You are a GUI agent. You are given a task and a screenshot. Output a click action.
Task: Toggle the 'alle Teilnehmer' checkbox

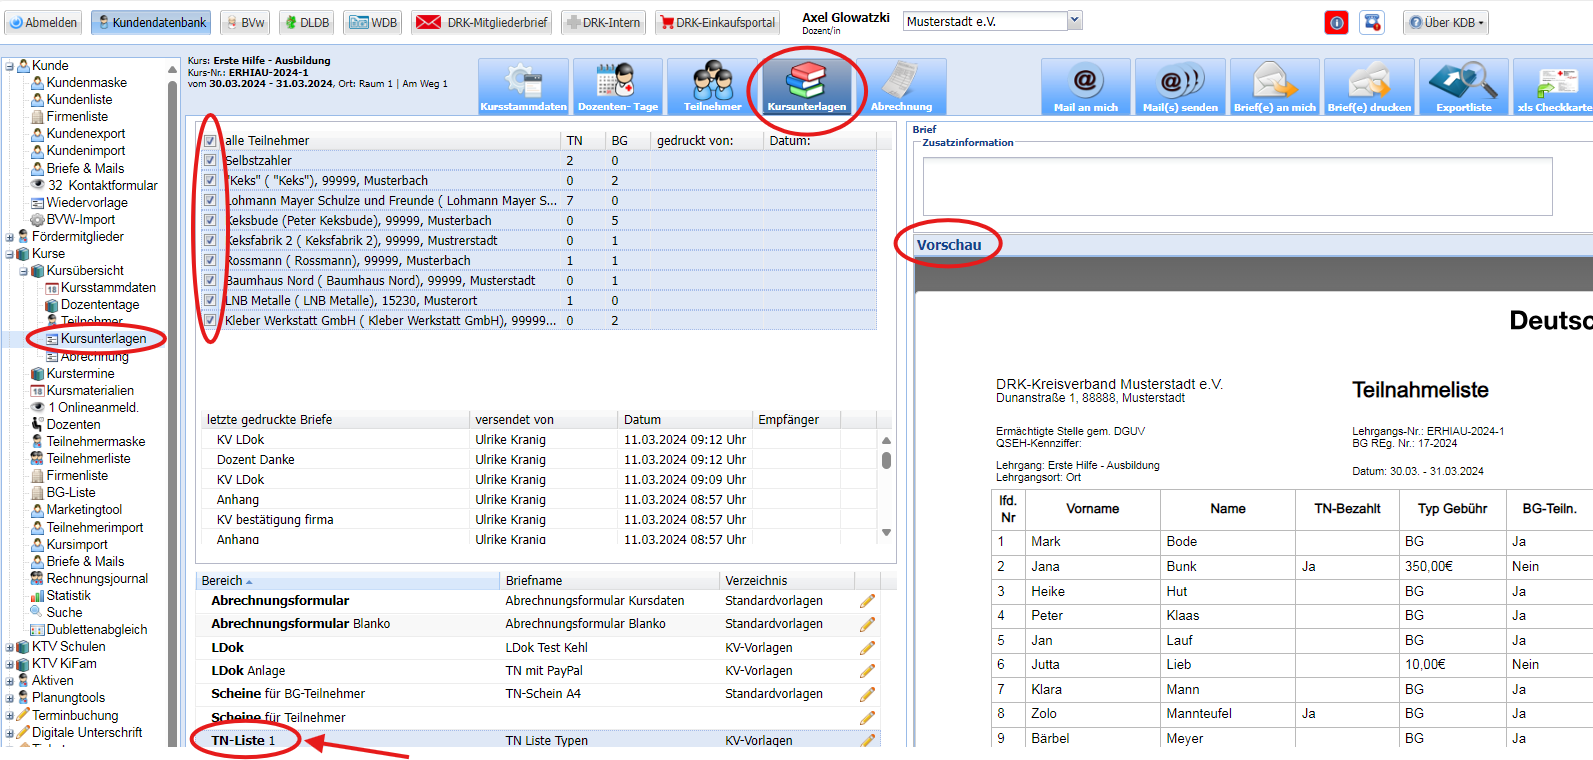[210, 141]
